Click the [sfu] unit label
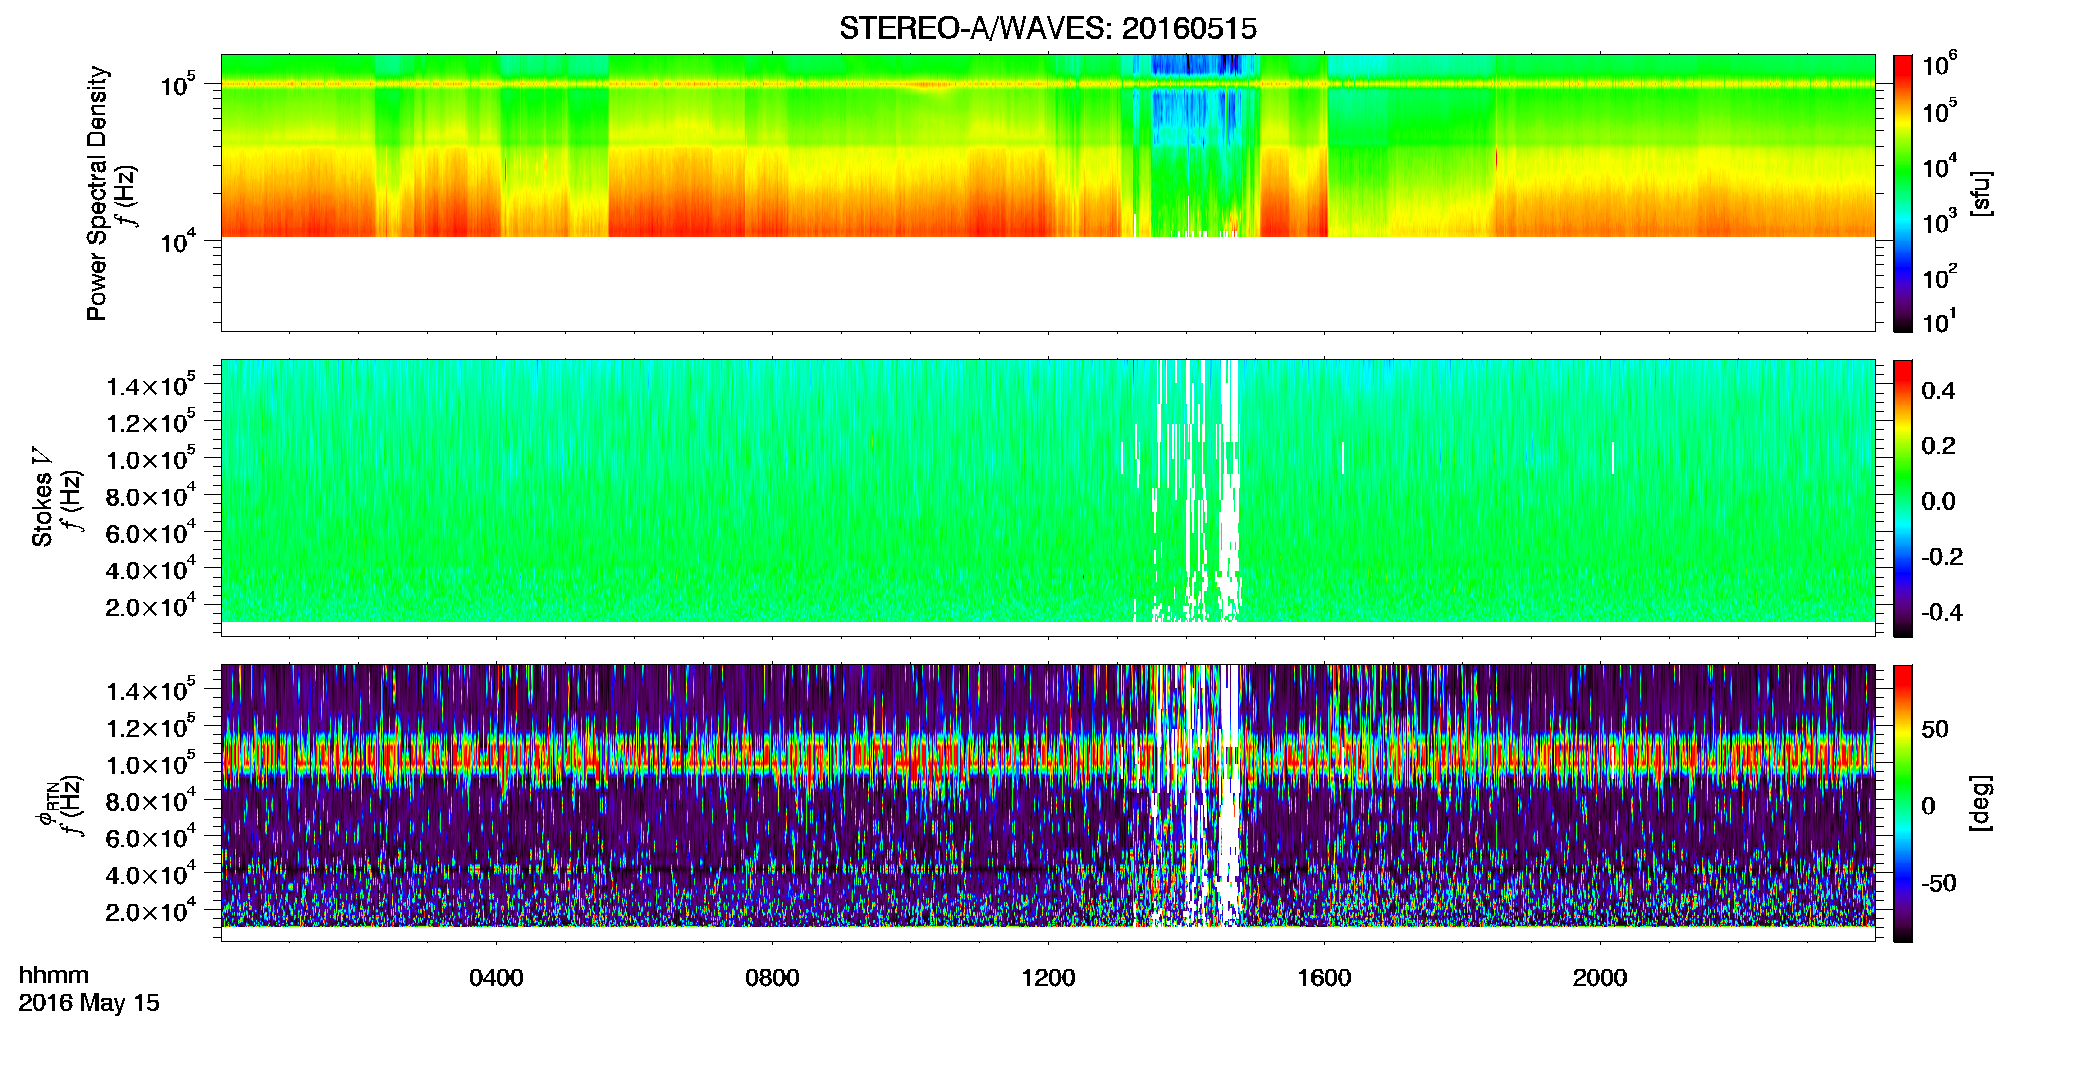This screenshot has width=2096, height=1080. [x=1980, y=193]
